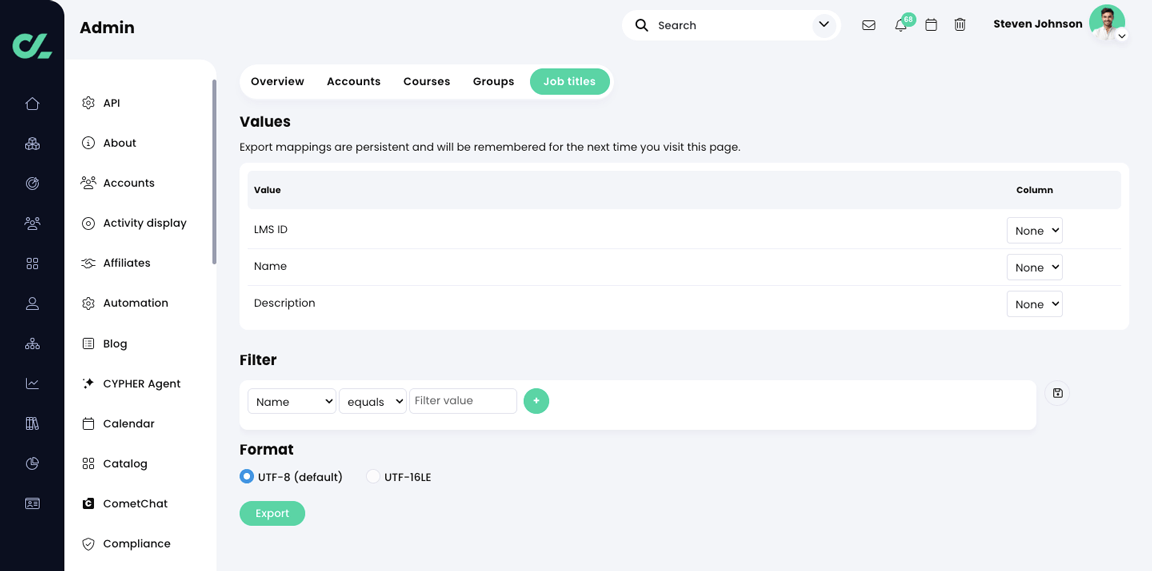
Task: Open Description column dropdown
Action: point(1034,304)
